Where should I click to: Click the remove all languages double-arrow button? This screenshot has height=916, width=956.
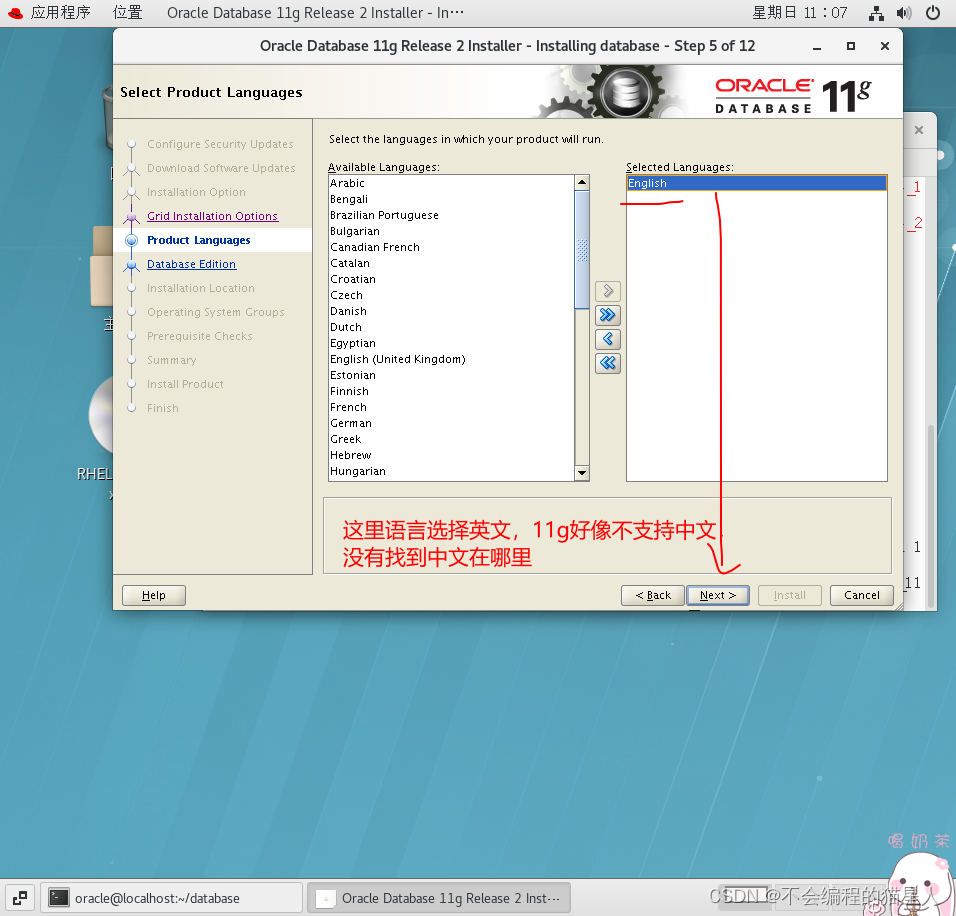(x=607, y=363)
